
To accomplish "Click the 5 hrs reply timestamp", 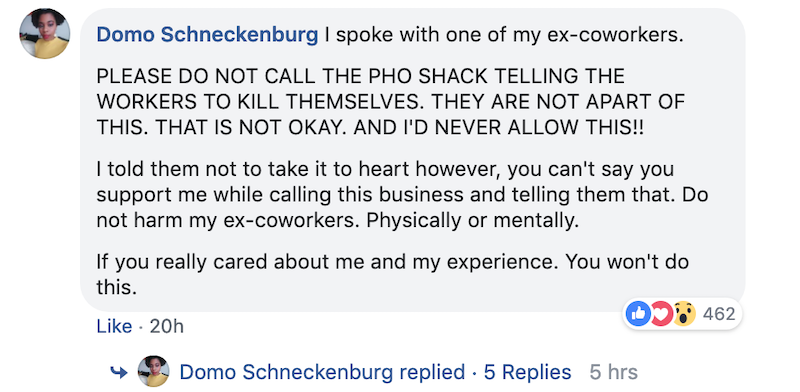I will coord(613,373).
